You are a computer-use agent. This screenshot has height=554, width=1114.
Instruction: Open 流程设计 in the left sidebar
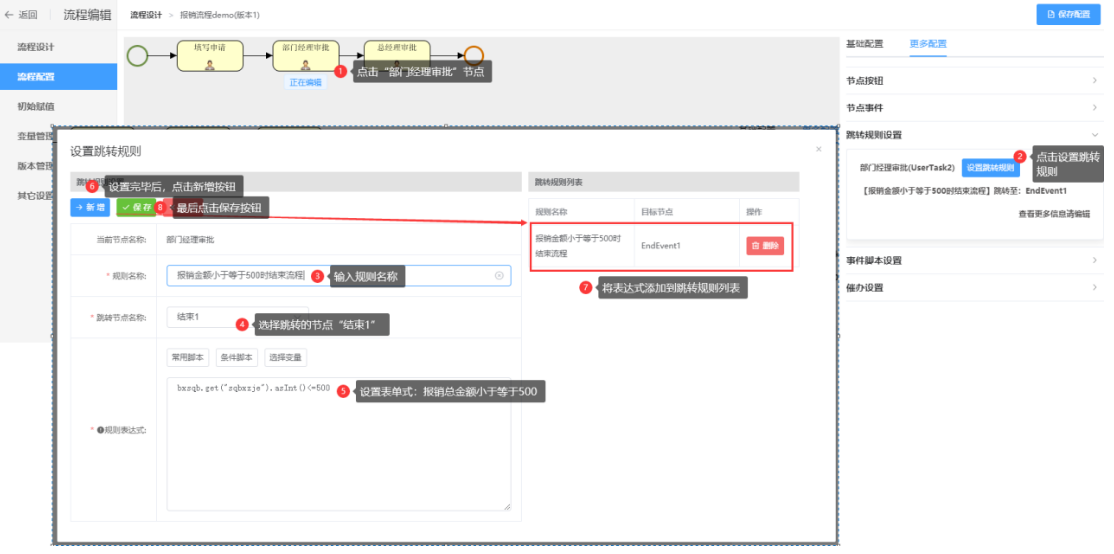[37, 47]
